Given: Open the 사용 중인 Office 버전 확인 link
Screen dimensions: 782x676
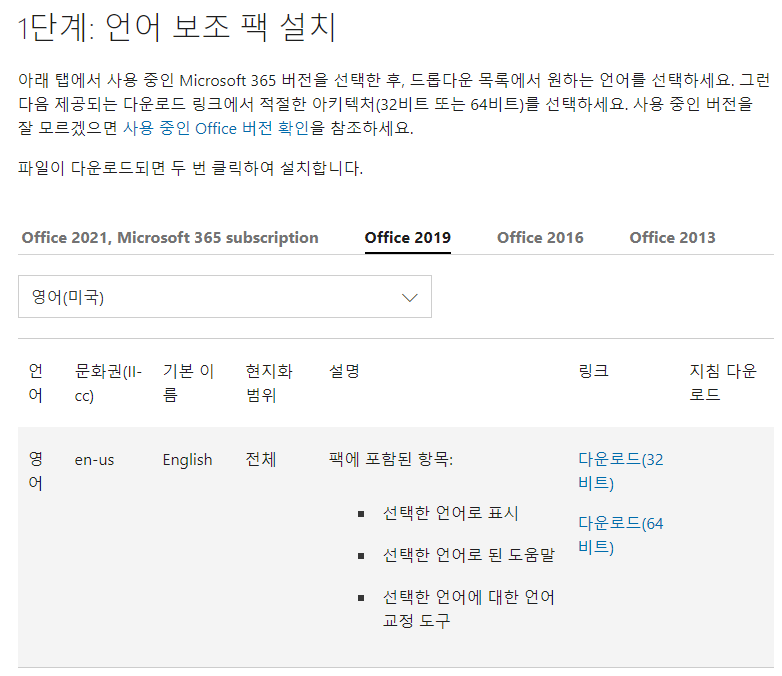Looking at the screenshot, I should pyautogui.click(x=216, y=129).
